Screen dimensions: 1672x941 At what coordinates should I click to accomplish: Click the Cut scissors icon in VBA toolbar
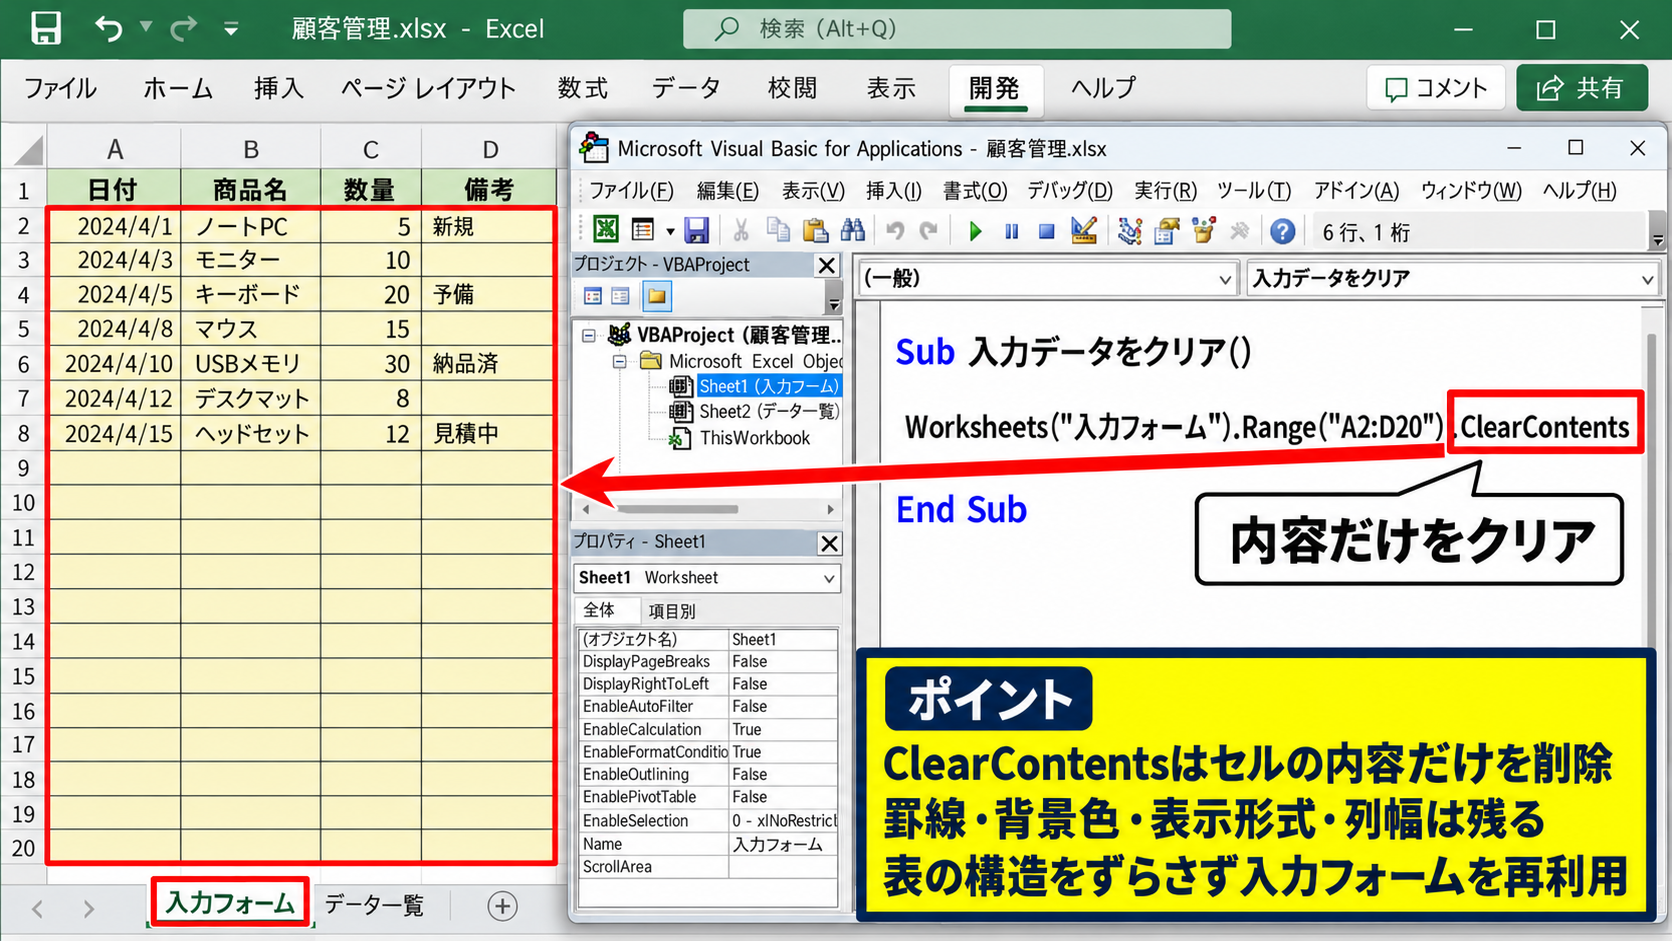pyautogui.click(x=741, y=231)
